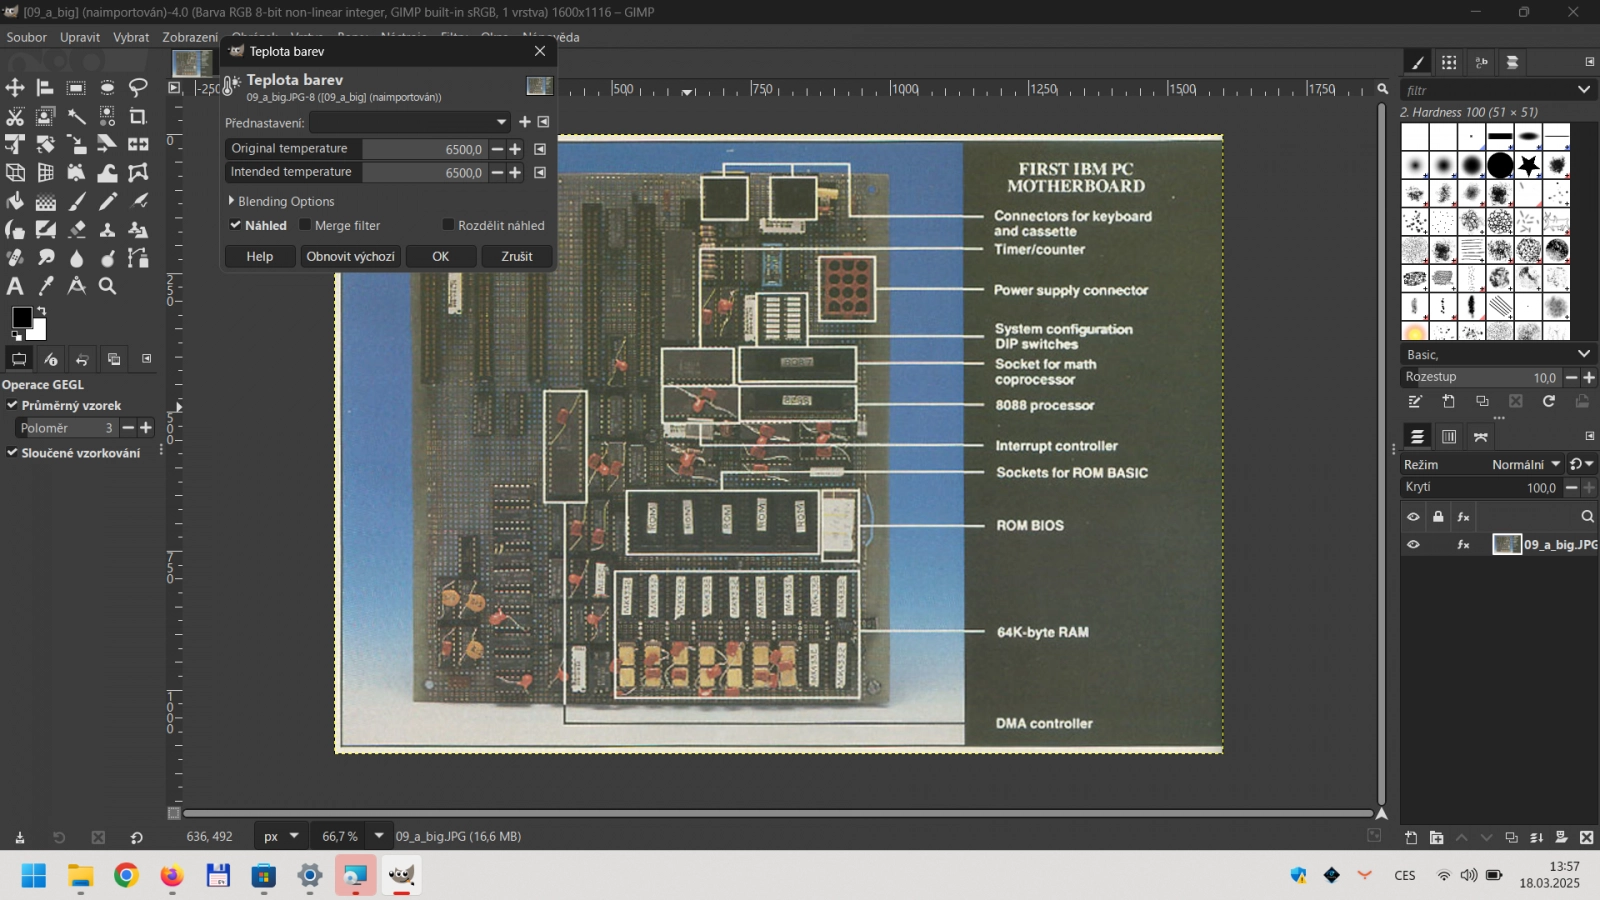The width and height of the screenshot is (1600, 900).
Task: Click the lock icon in layers header
Action: click(1438, 516)
